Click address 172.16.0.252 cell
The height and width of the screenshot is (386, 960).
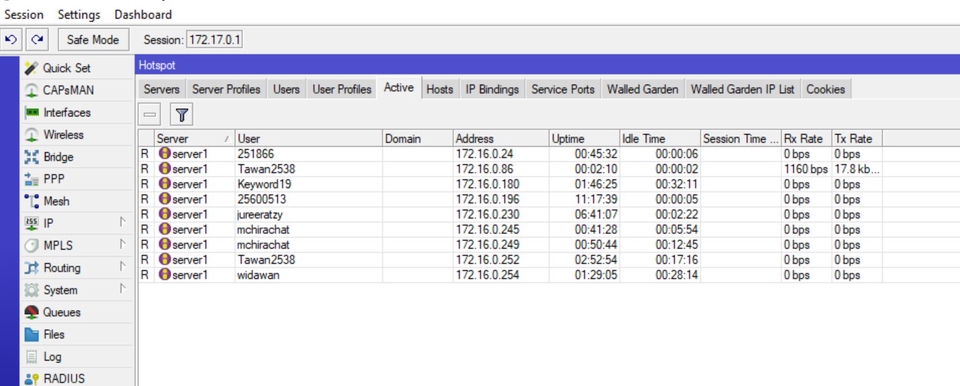[x=501, y=260]
